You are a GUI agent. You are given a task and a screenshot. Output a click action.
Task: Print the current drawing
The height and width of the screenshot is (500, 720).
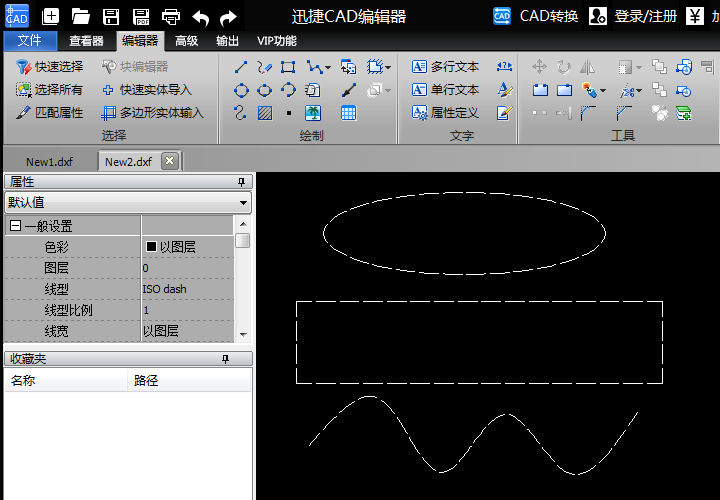point(171,17)
